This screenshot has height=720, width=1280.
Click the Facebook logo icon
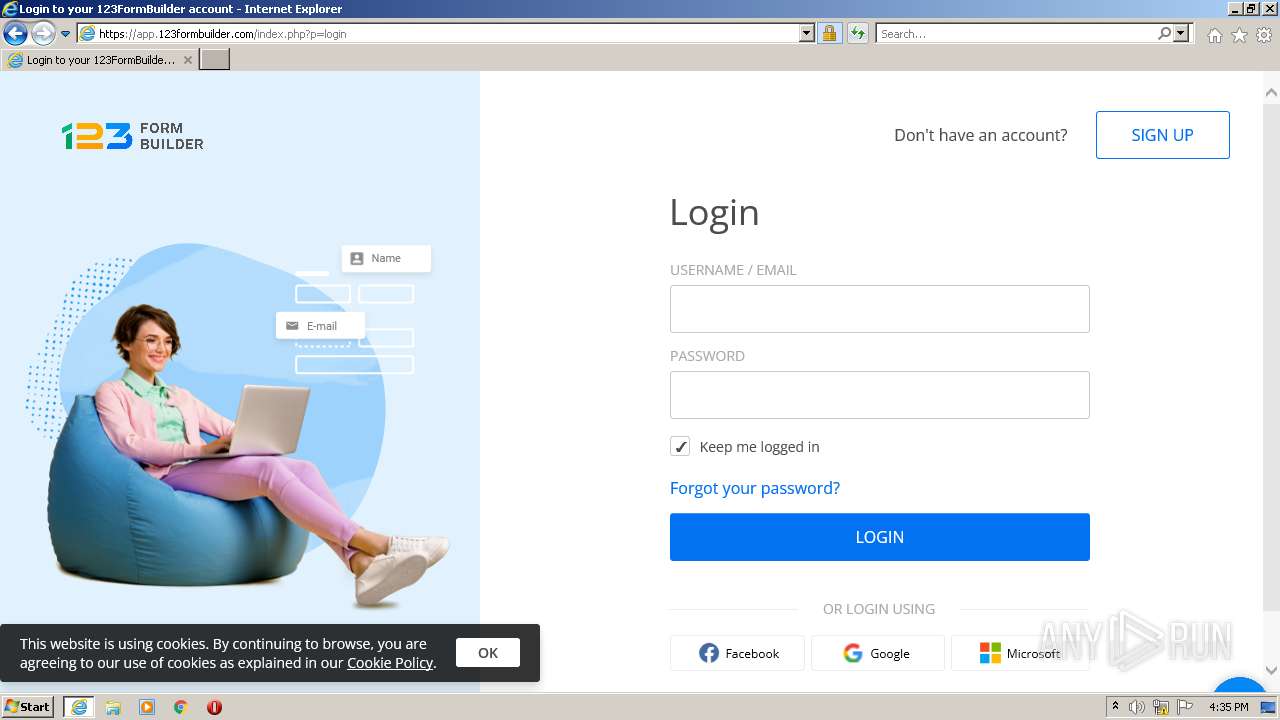709,653
